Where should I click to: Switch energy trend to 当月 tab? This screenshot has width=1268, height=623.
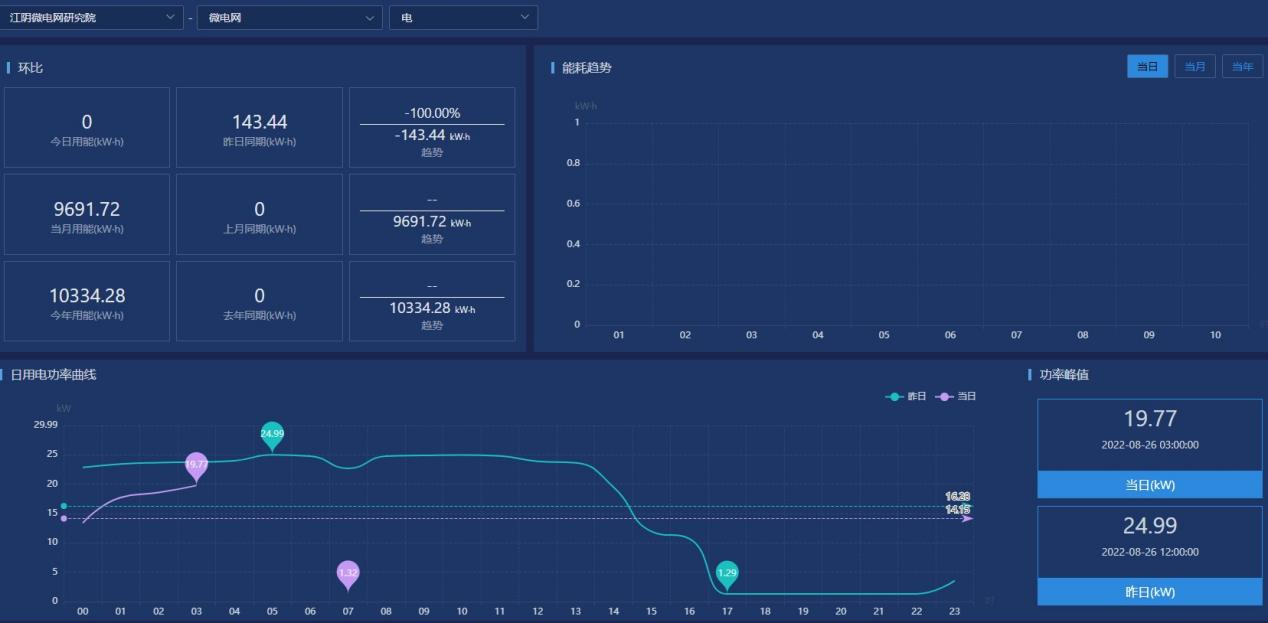(1194, 67)
